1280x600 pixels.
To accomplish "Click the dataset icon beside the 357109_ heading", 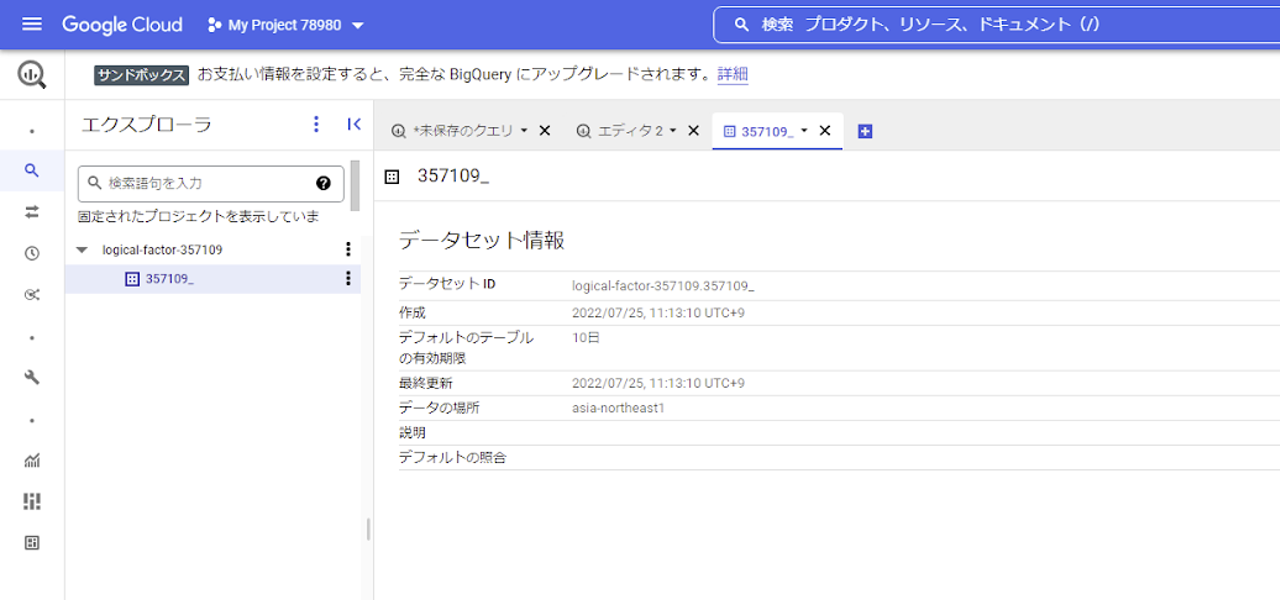I will 392,177.
